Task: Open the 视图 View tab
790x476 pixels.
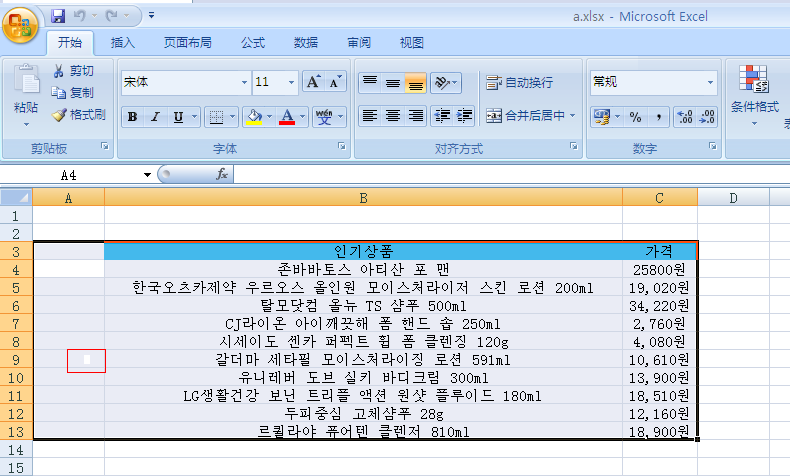Action: point(412,43)
